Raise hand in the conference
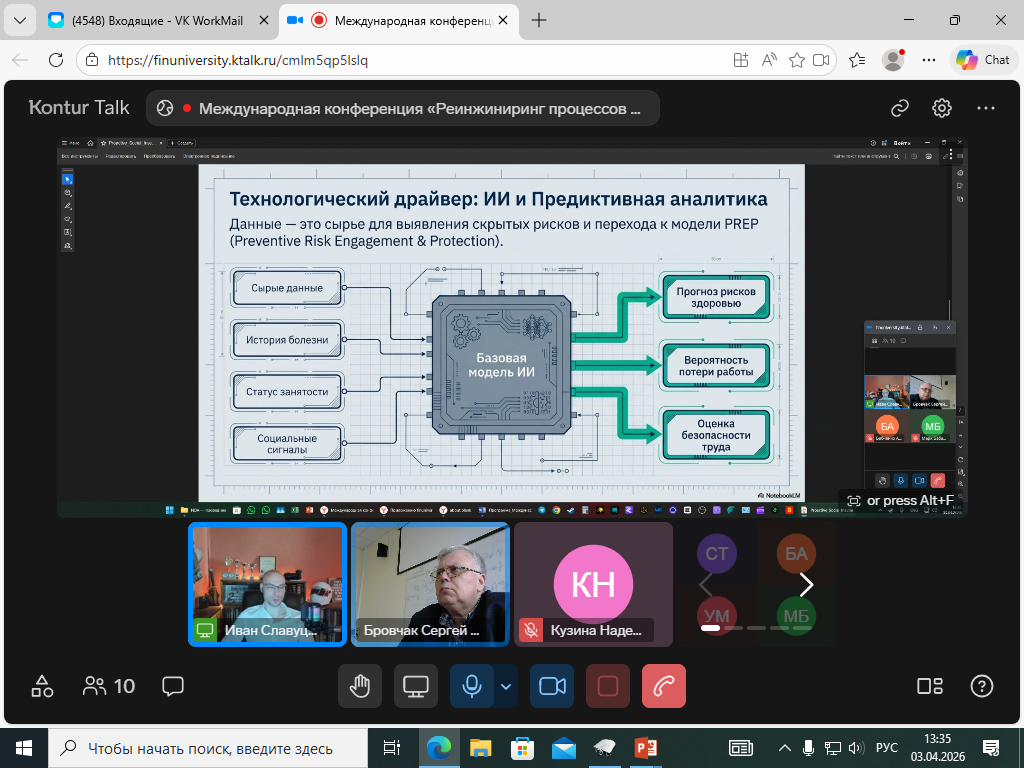 (360, 686)
